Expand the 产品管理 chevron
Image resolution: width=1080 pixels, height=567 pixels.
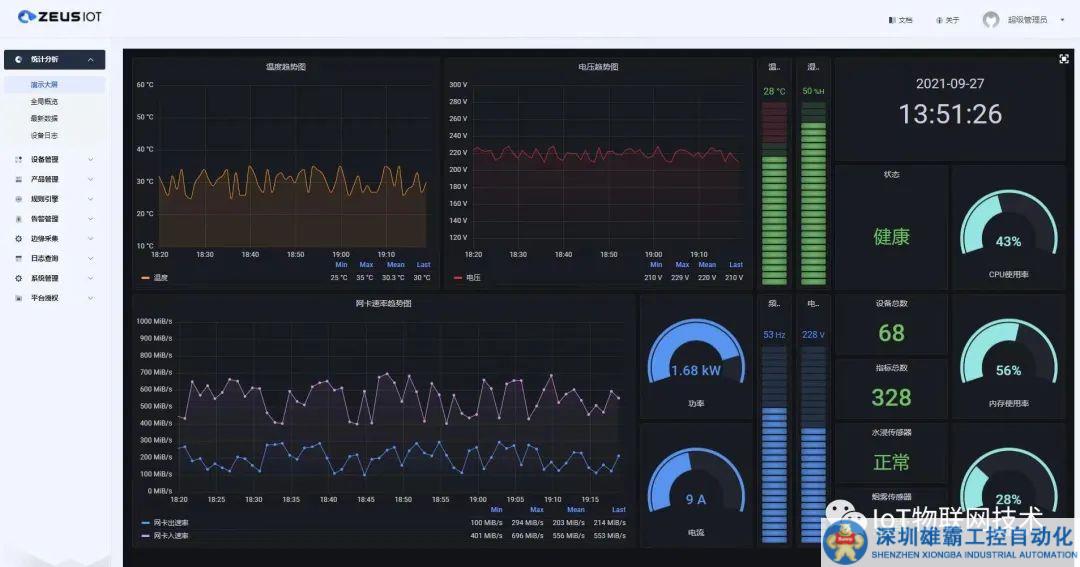[90, 179]
